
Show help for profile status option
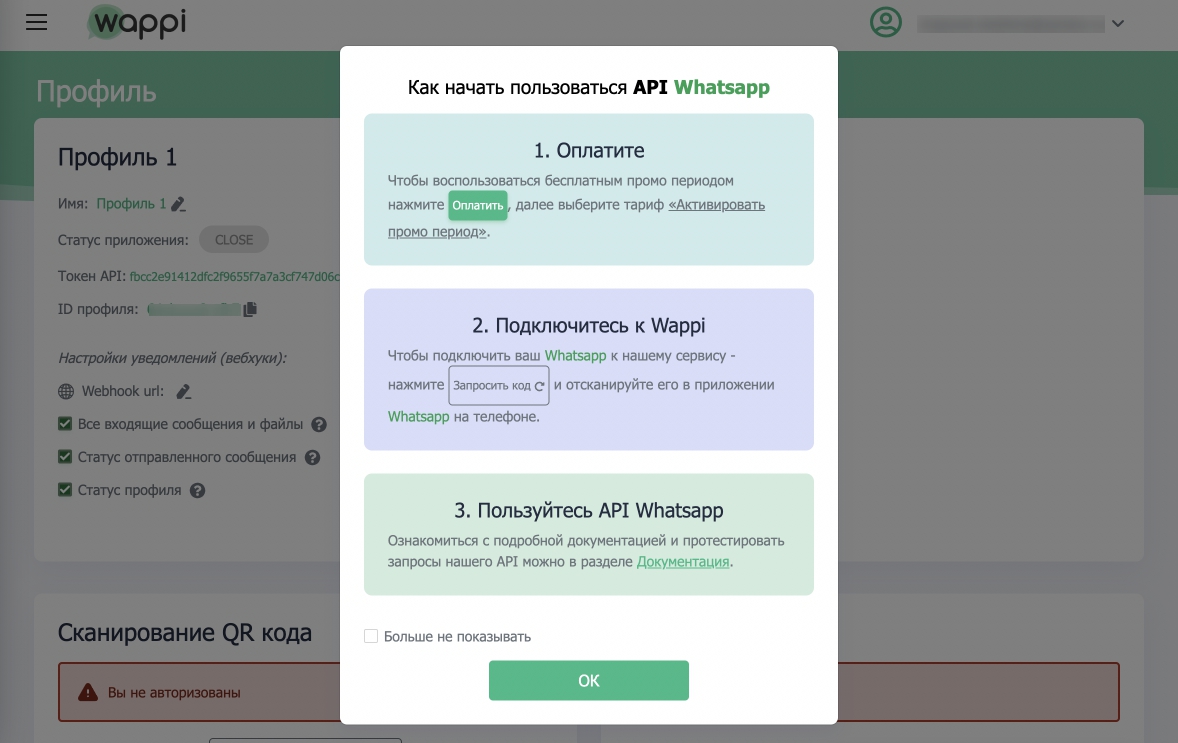tap(198, 491)
